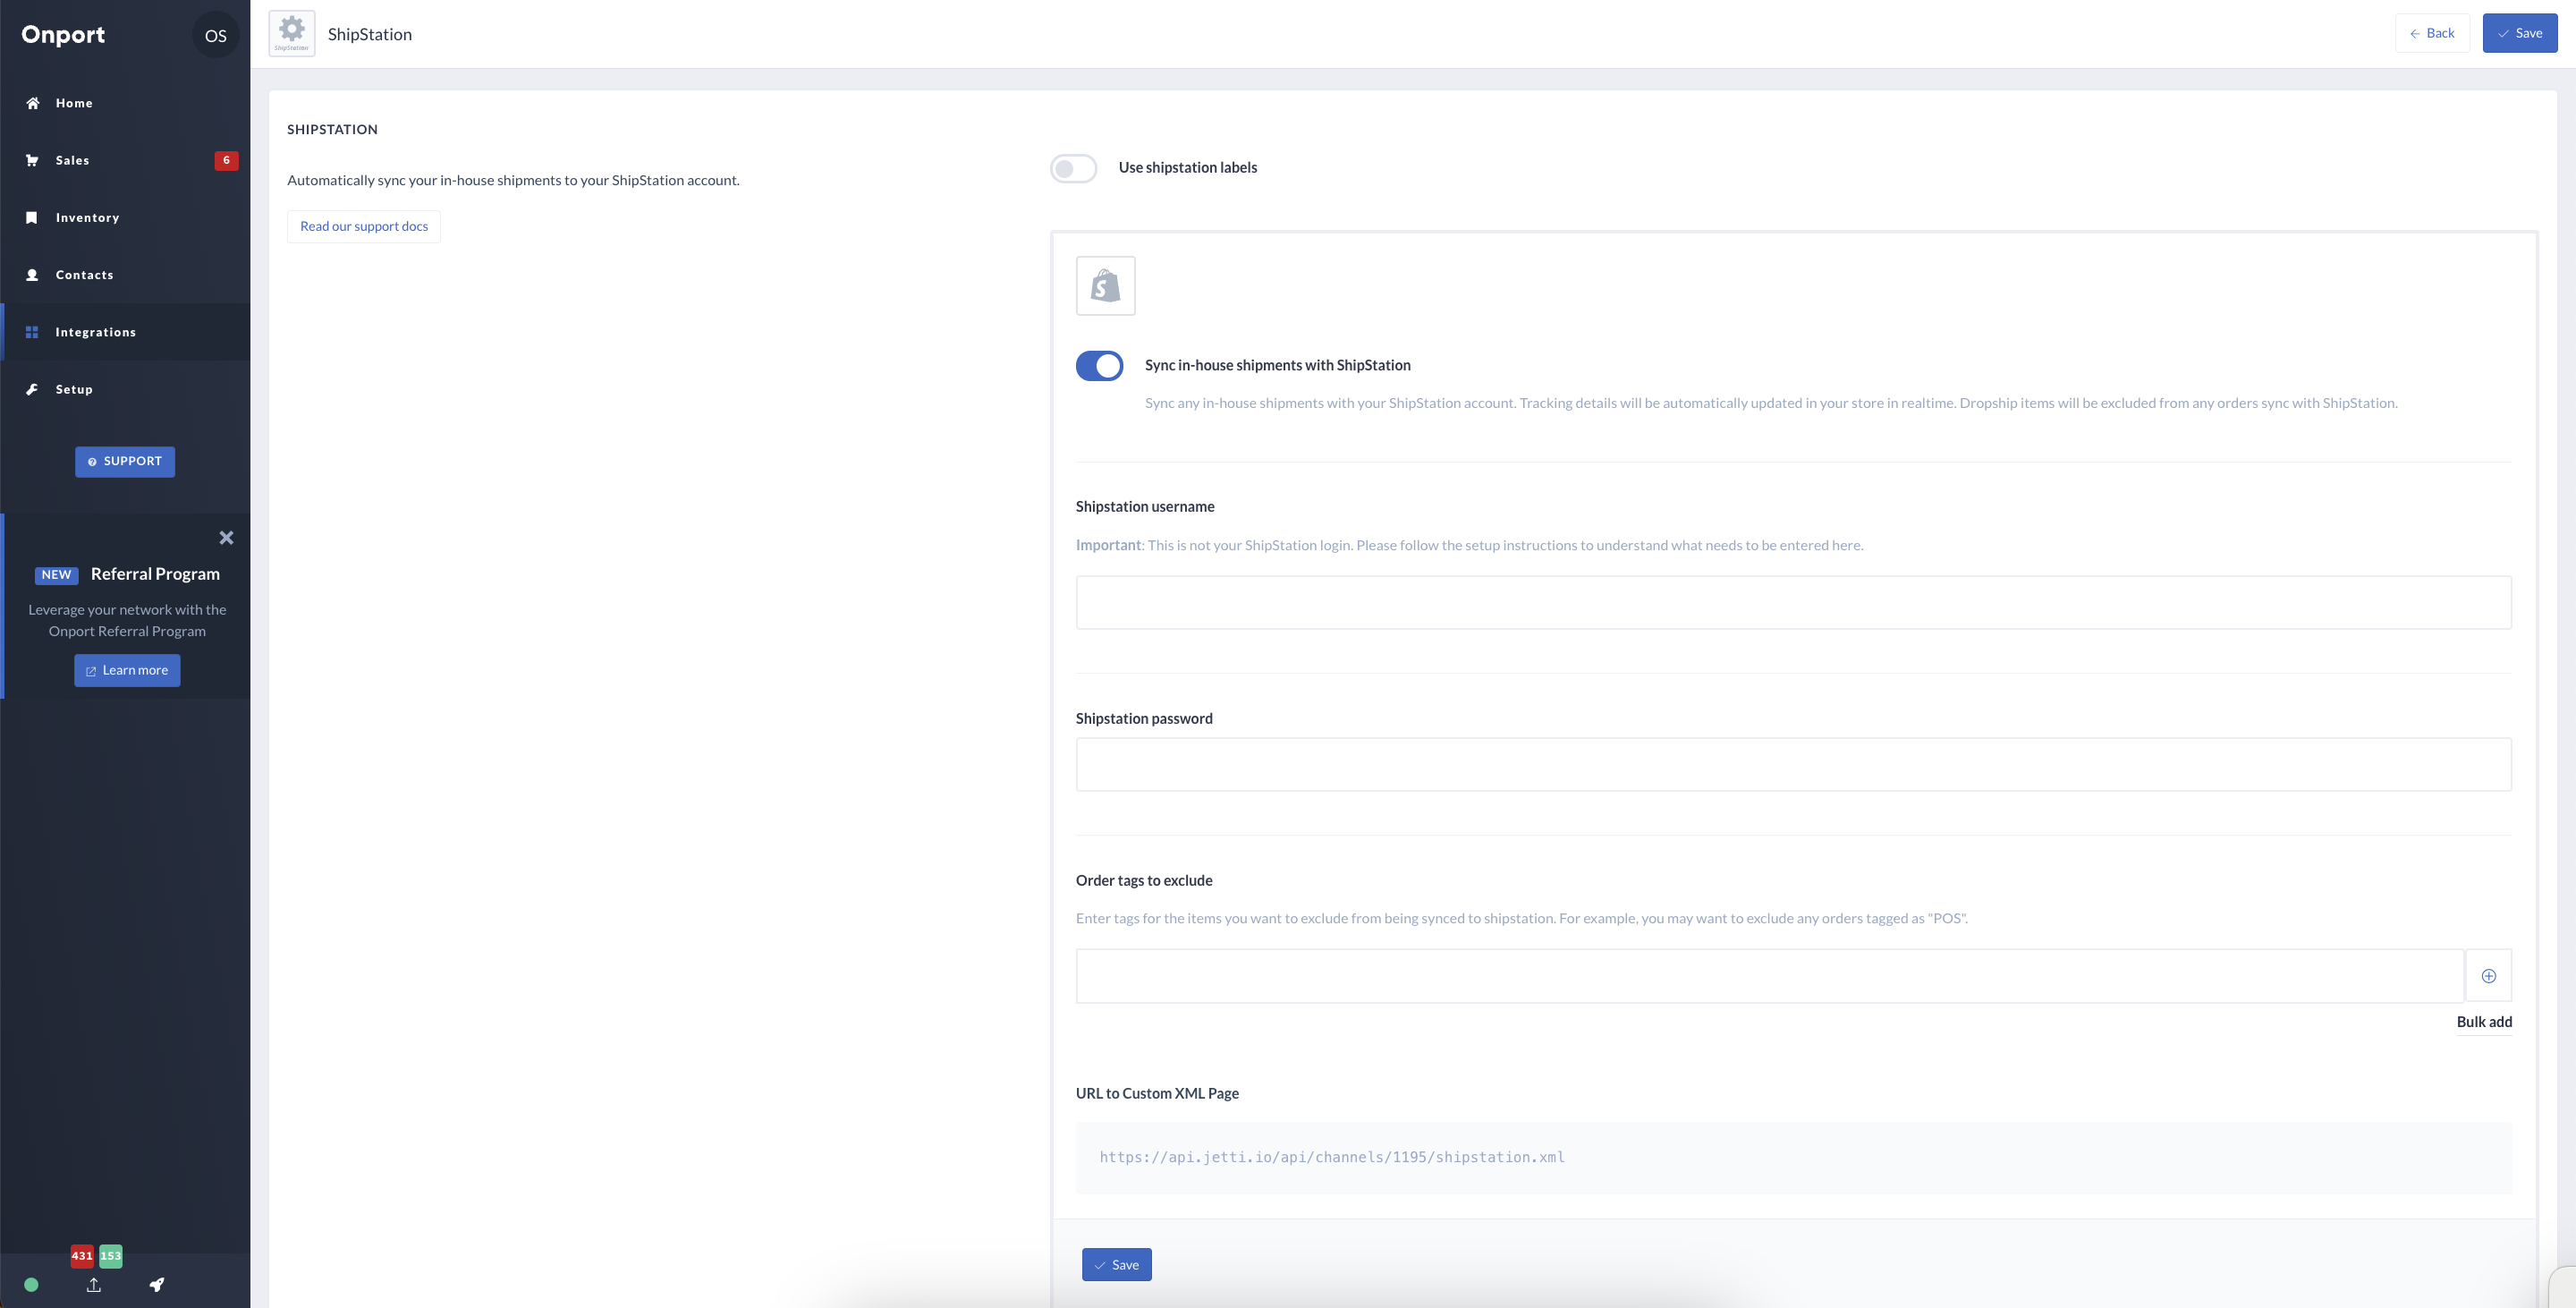Click the Inventory bookmark icon

point(32,217)
